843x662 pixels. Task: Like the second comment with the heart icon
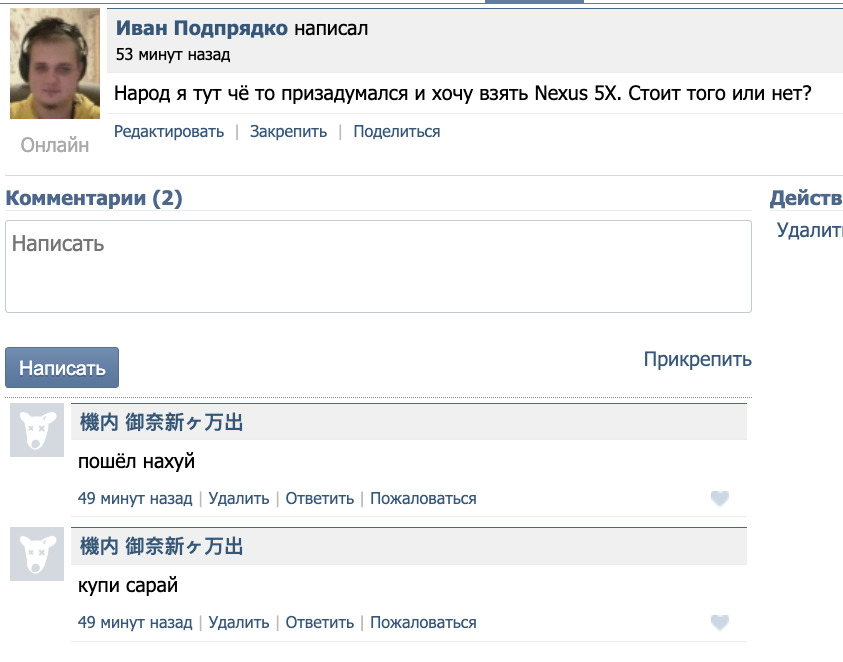719,622
